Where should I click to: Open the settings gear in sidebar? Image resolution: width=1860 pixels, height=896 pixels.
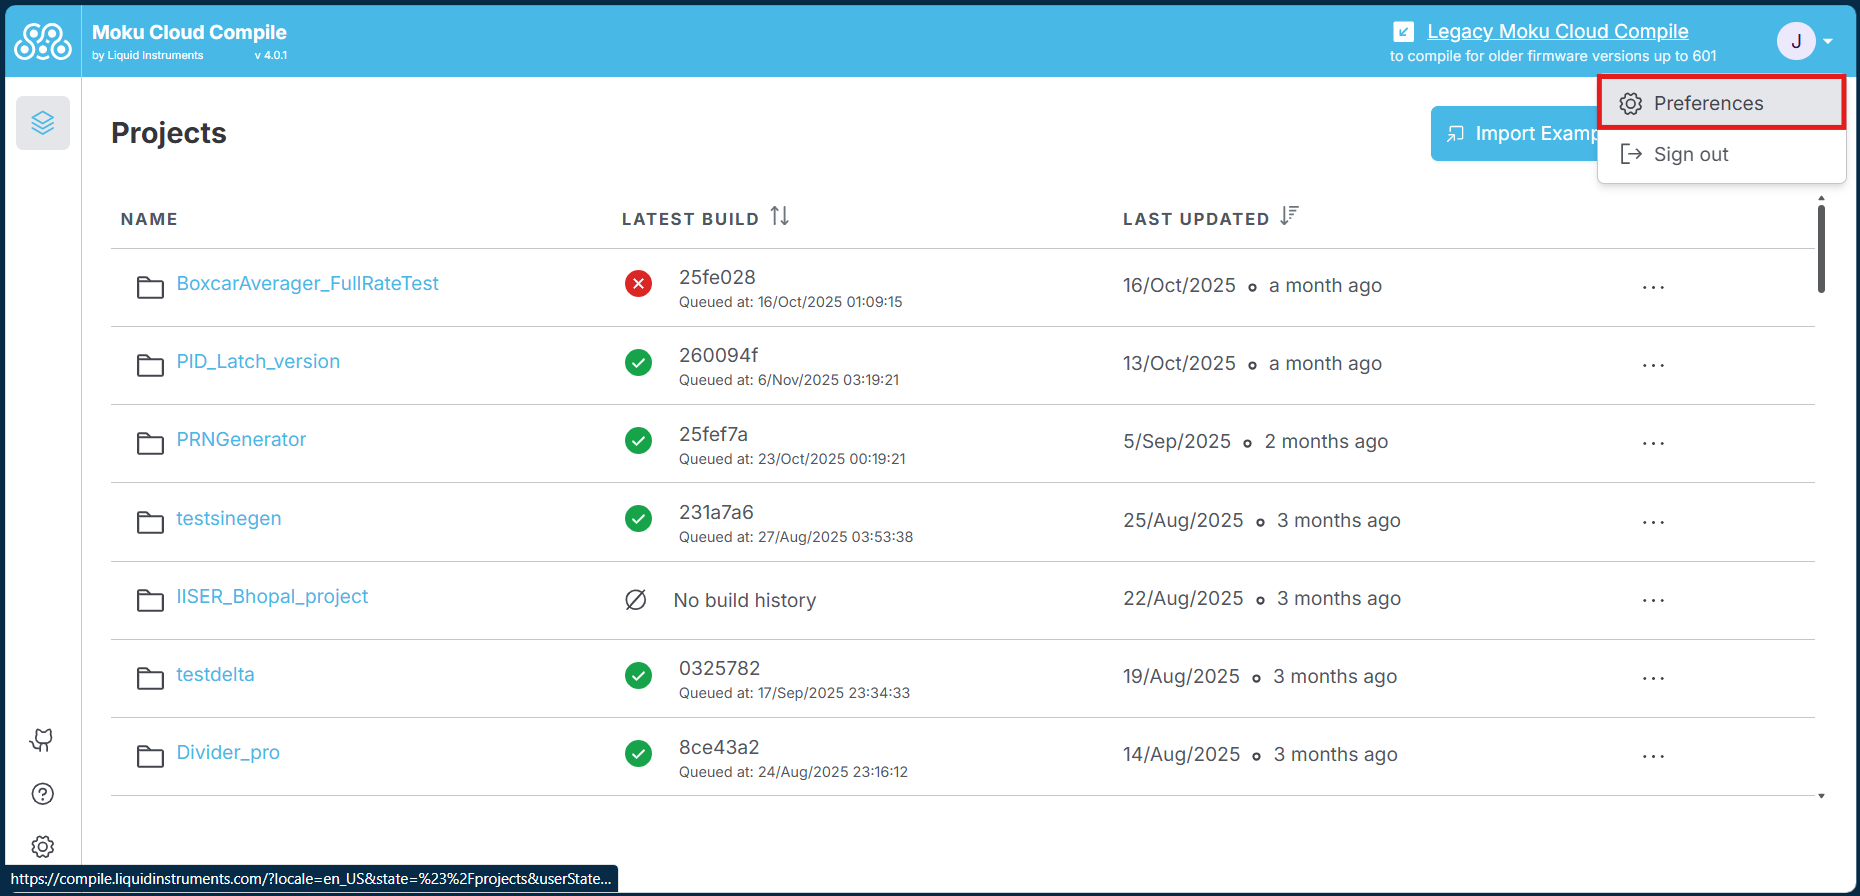(42, 846)
